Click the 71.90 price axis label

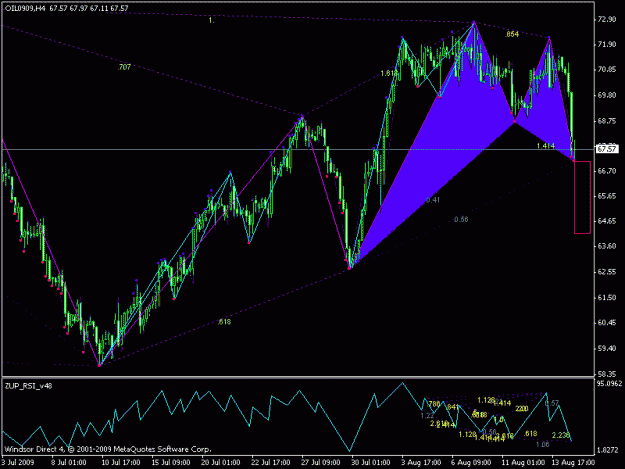(607, 45)
